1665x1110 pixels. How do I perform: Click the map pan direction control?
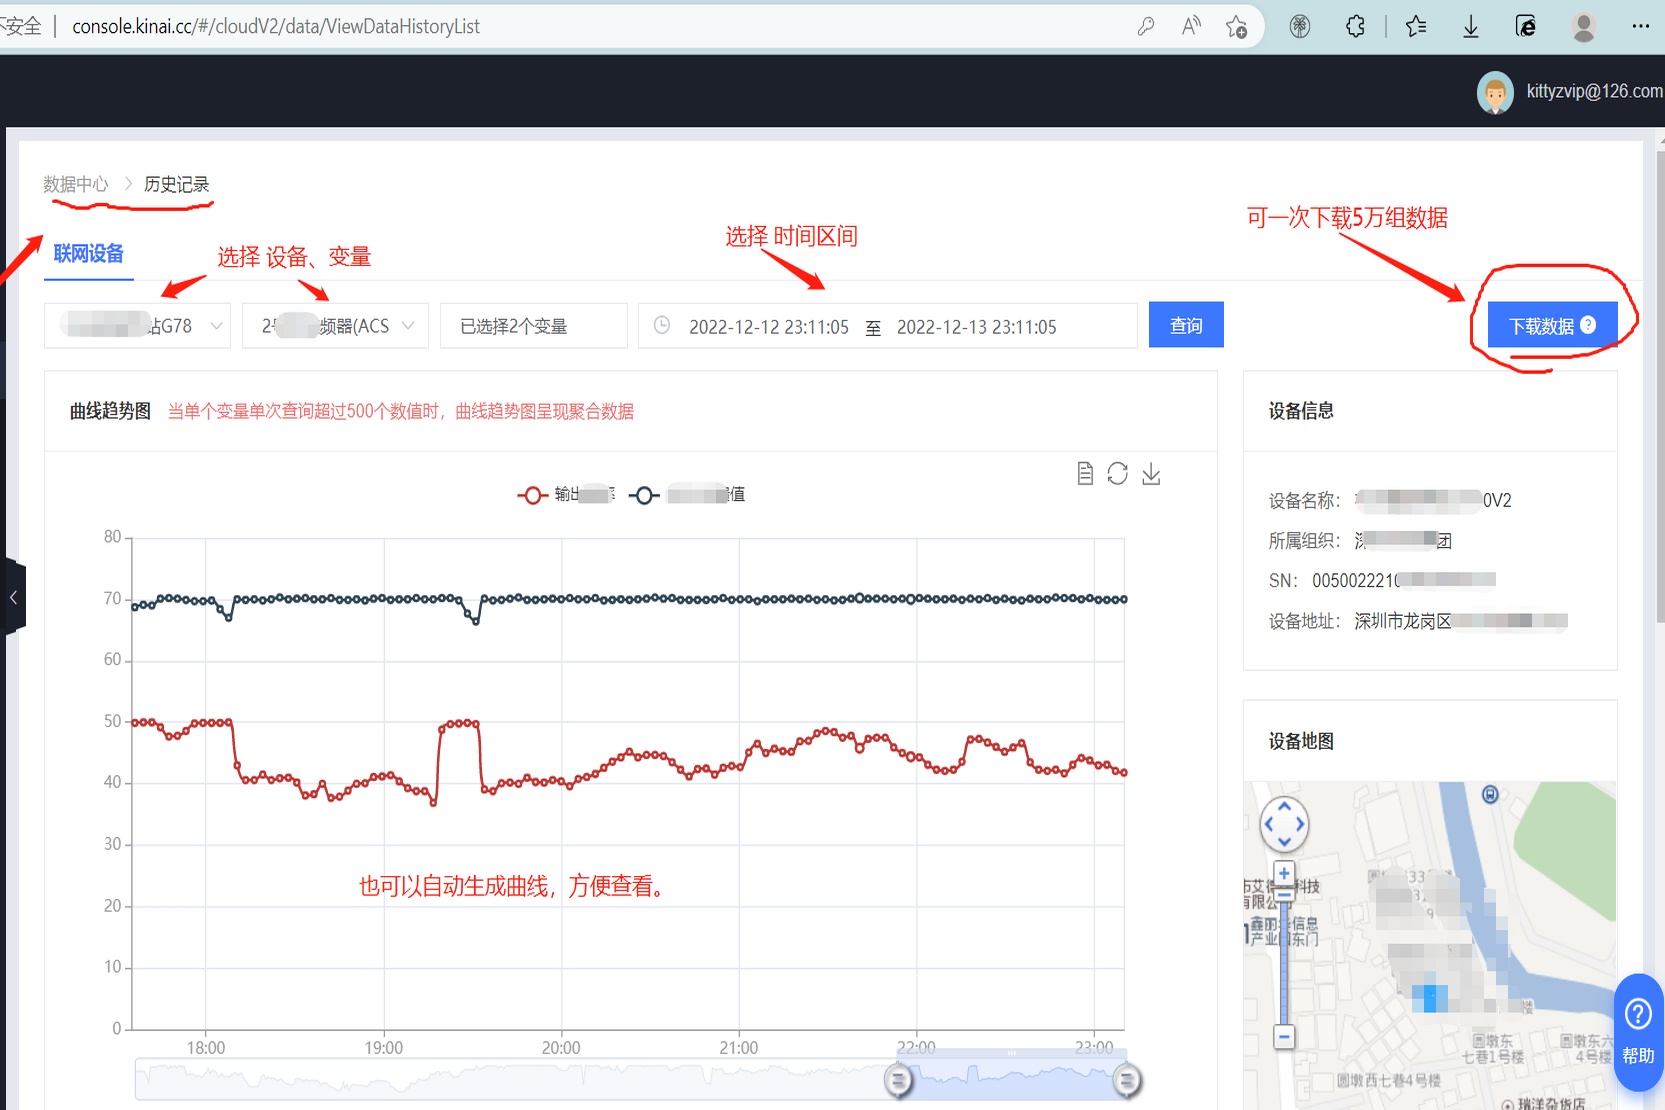click(x=1284, y=825)
